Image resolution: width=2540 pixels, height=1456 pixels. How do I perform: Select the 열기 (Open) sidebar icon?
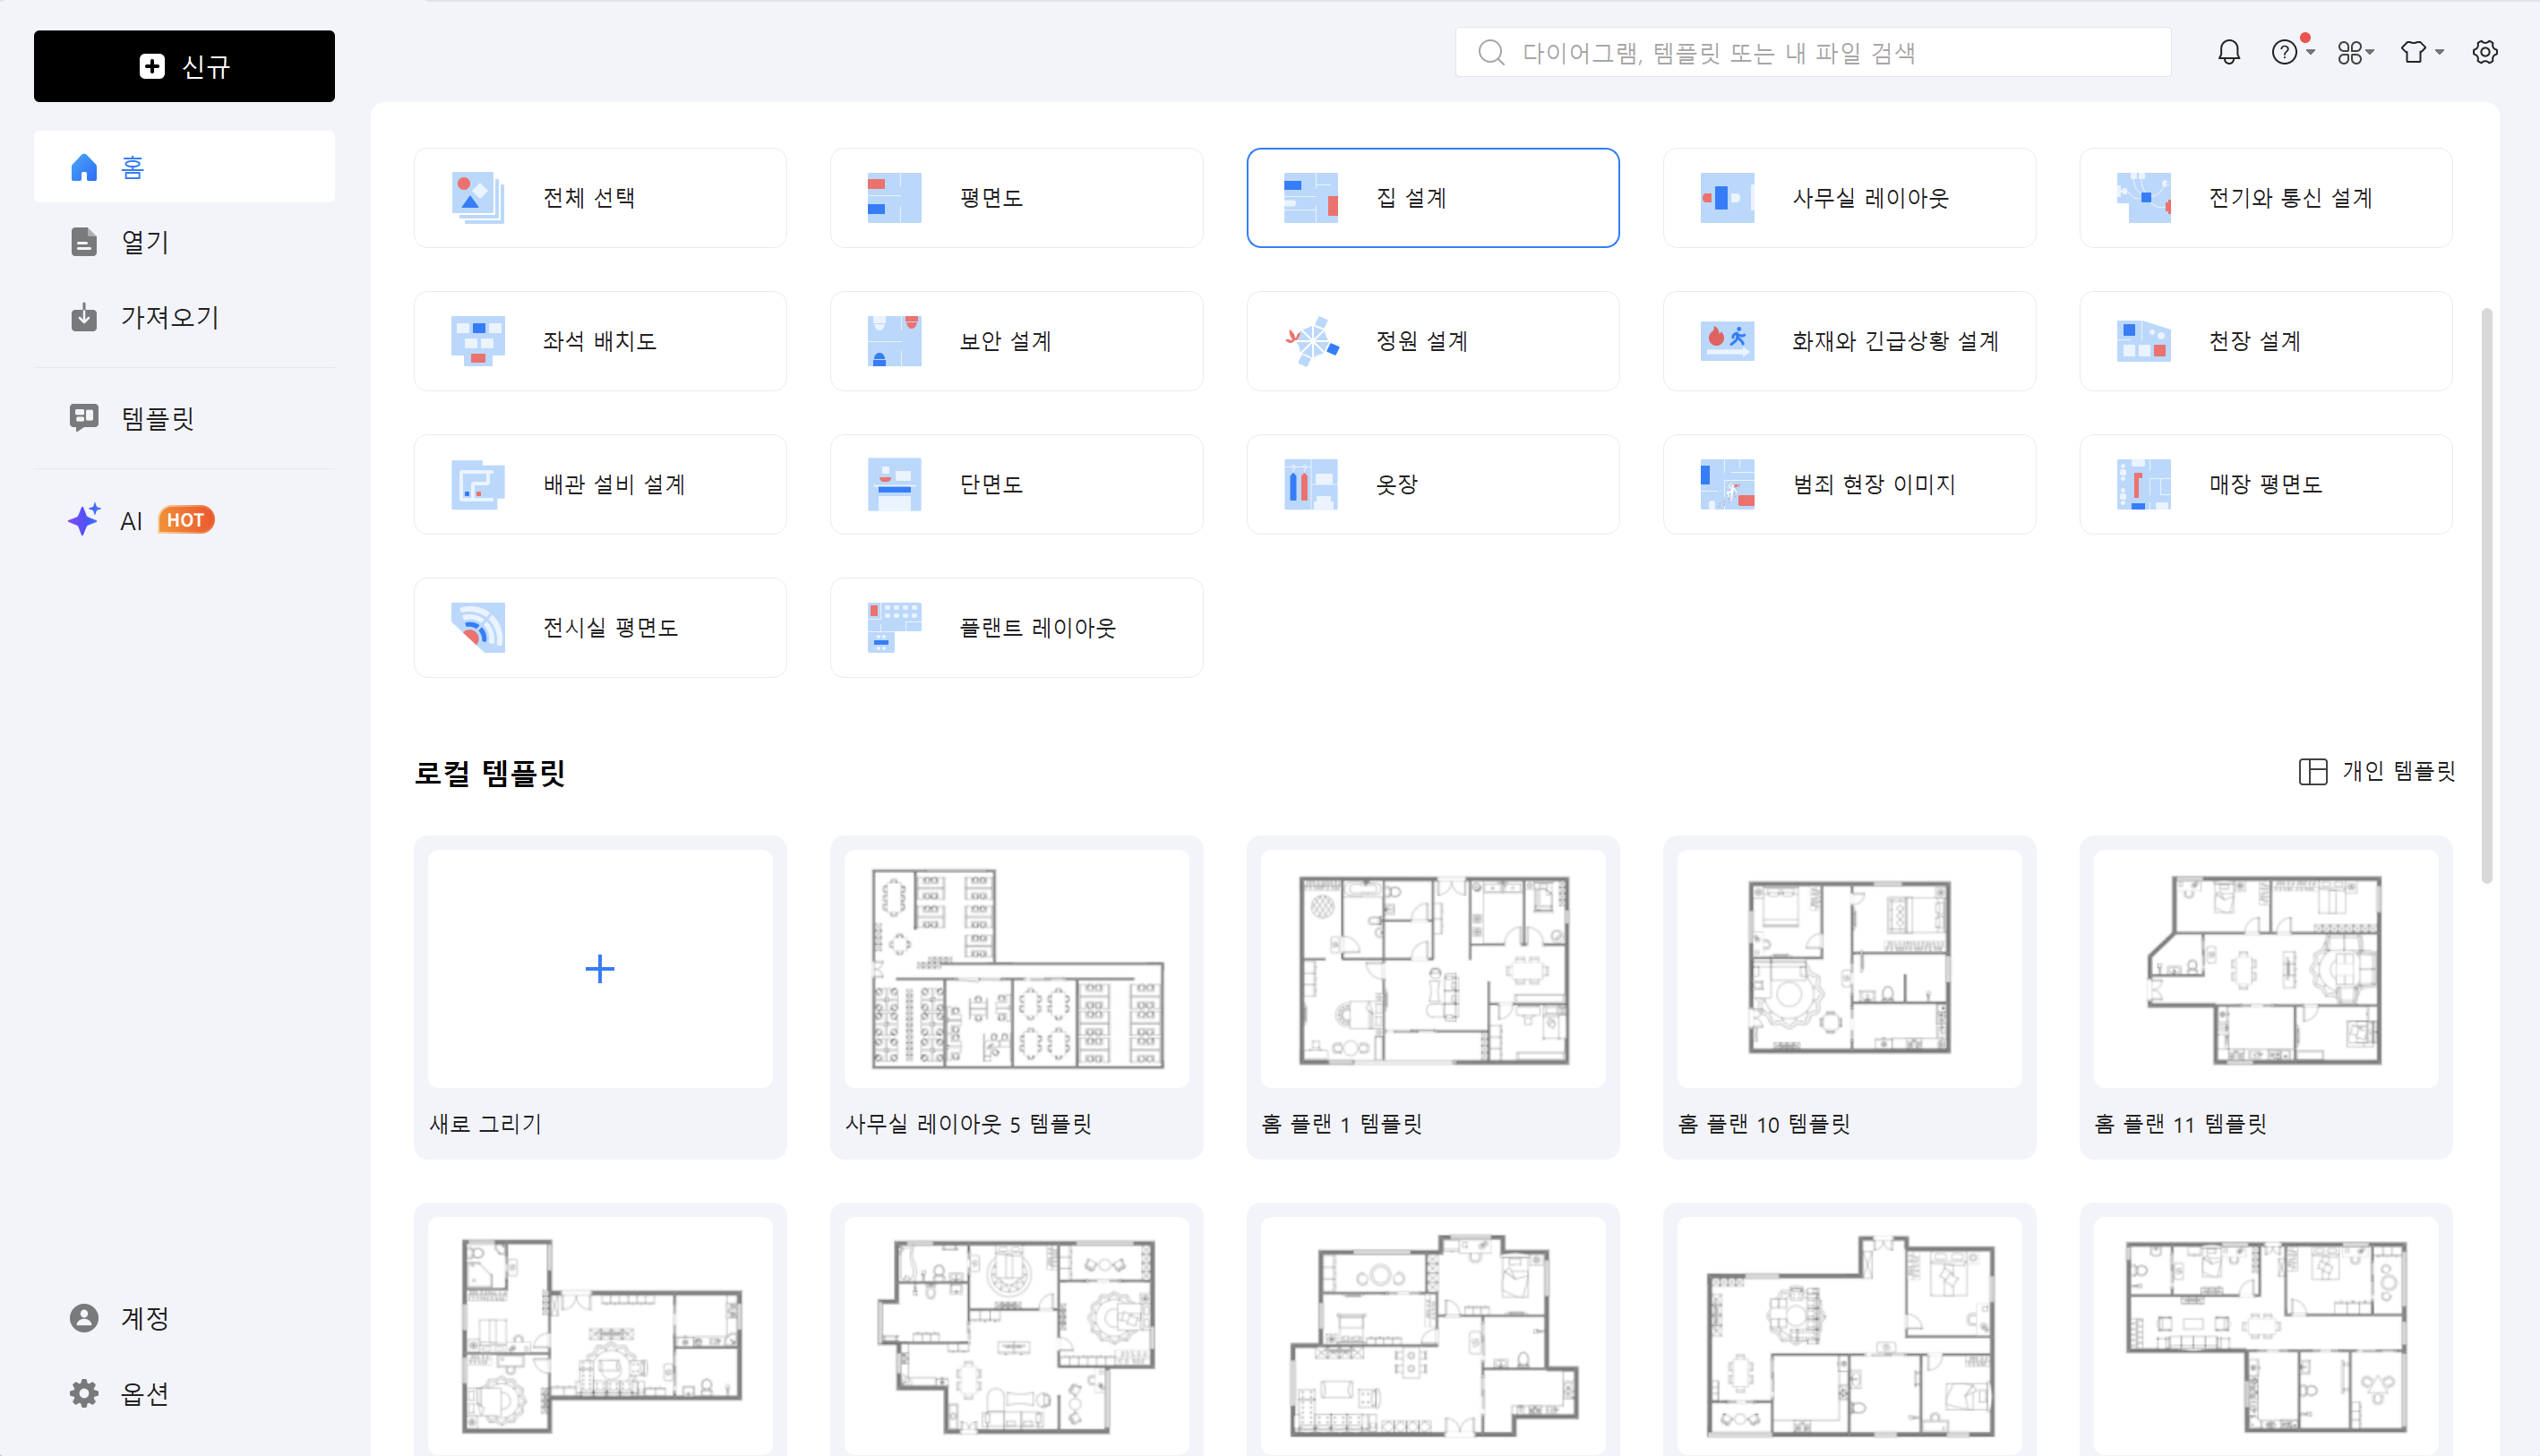pyautogui.click(x=84, y=242)
